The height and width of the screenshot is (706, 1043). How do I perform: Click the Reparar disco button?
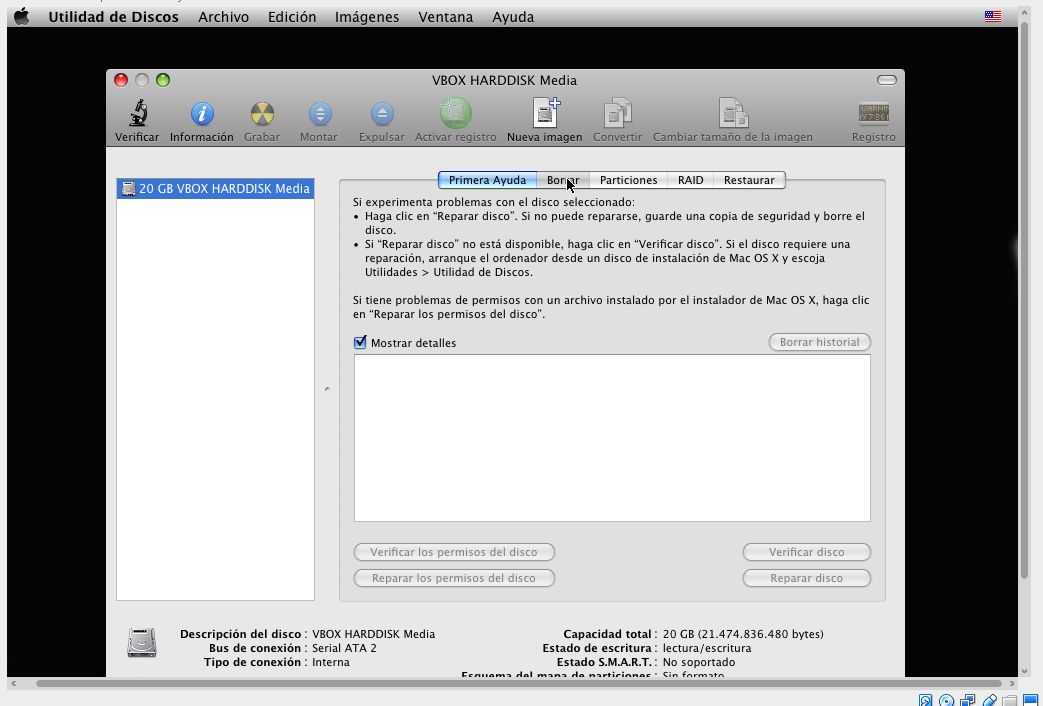[806, 578]
